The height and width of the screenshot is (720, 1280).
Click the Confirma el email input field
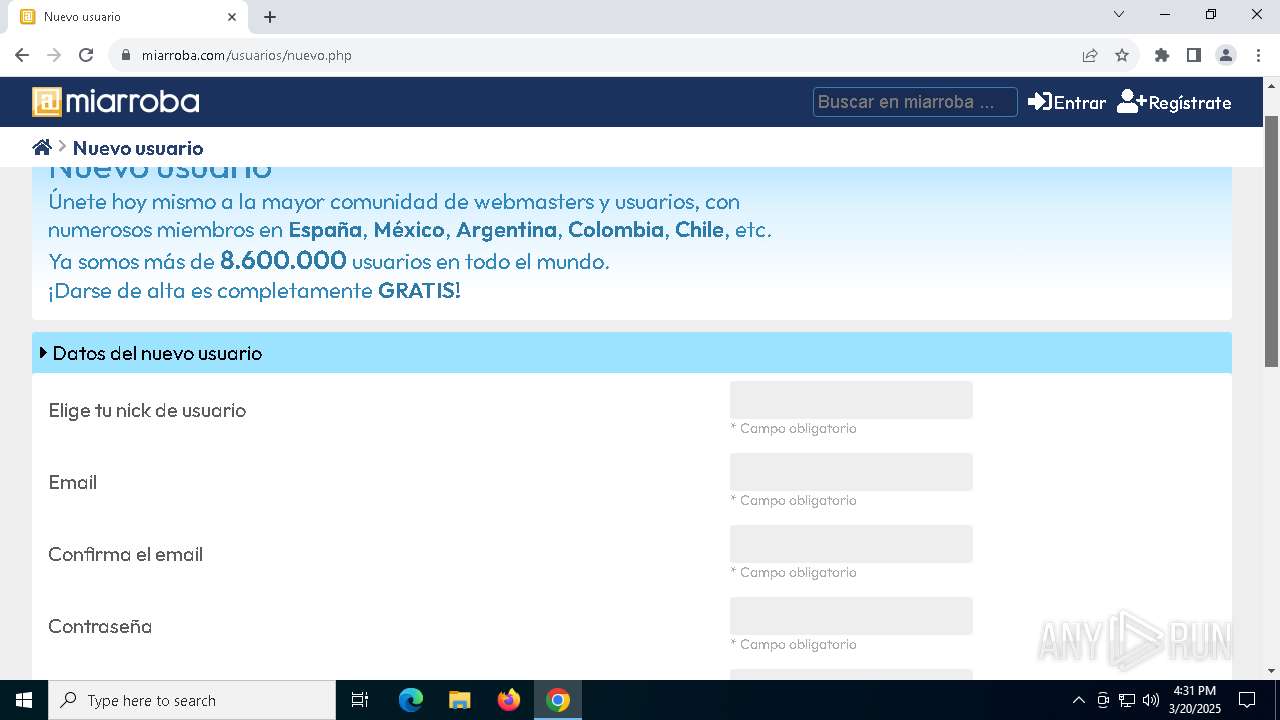pos(851,544)
